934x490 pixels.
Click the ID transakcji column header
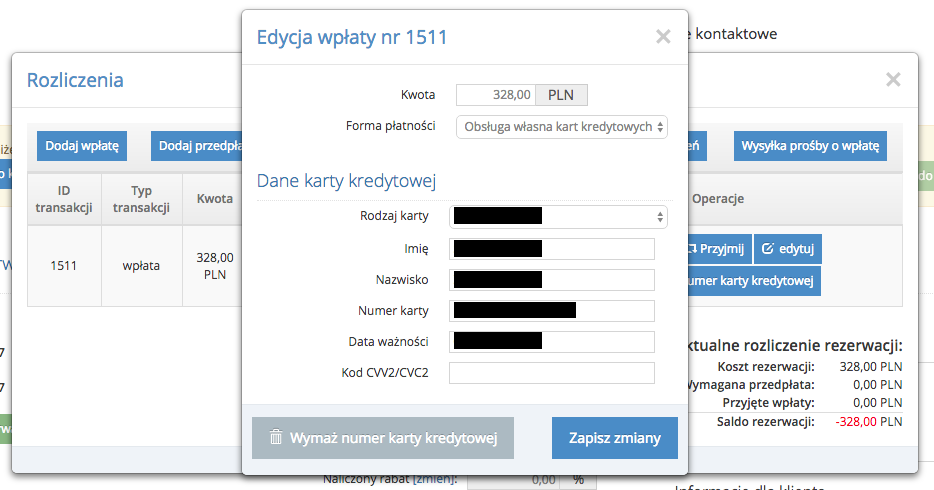64,199
